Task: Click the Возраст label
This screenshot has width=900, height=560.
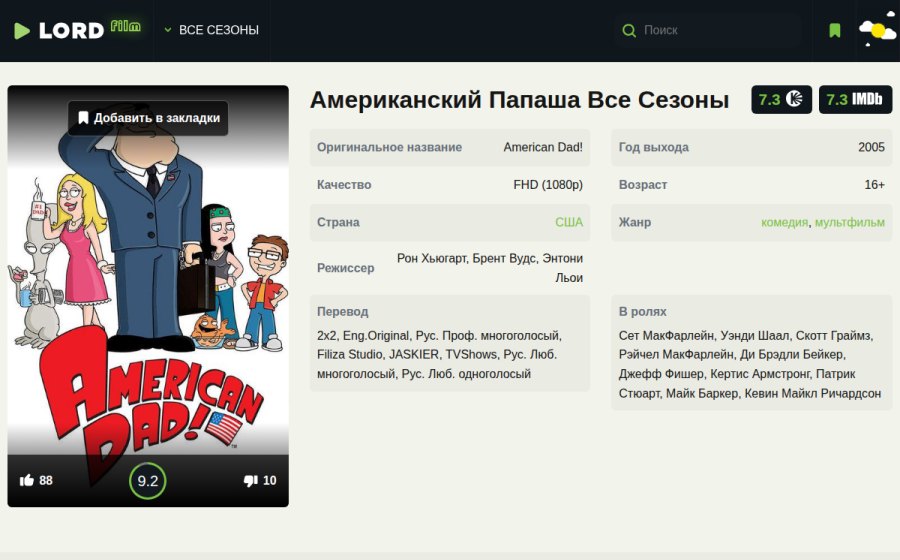Action: click(642, 185)
